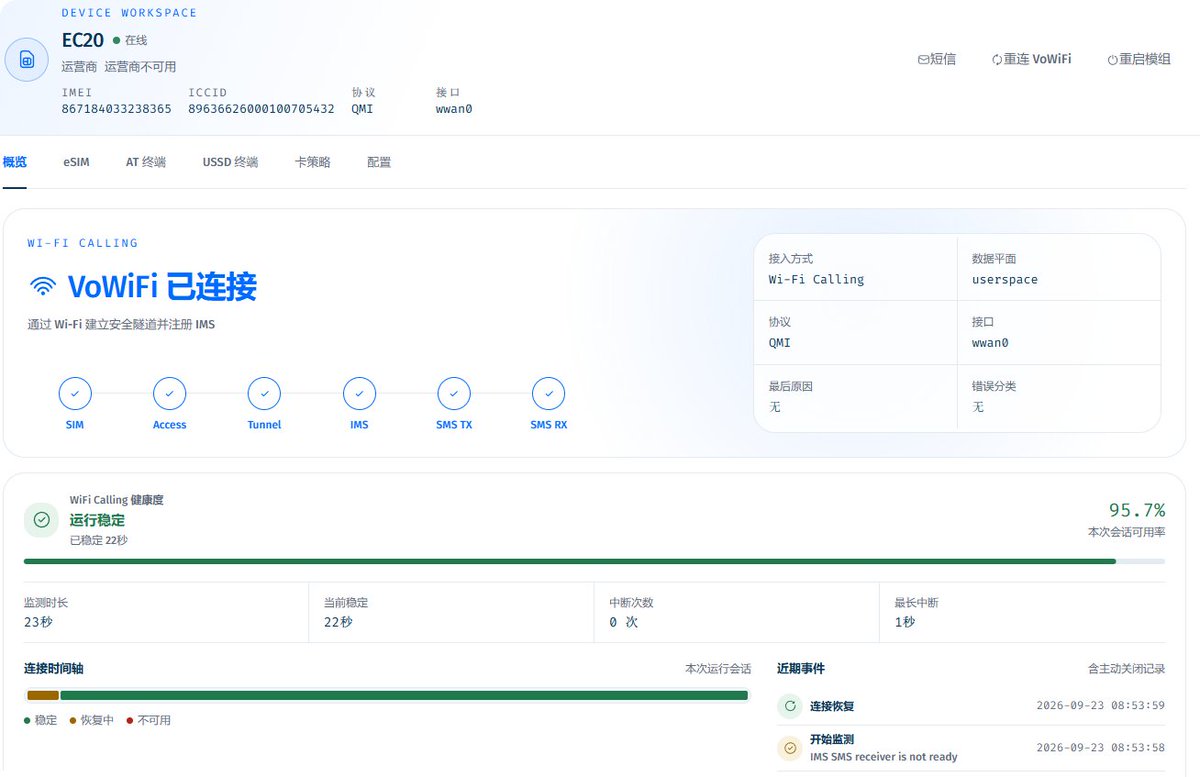Click the IMEI number 867184033238365

[x=116, y=109]
